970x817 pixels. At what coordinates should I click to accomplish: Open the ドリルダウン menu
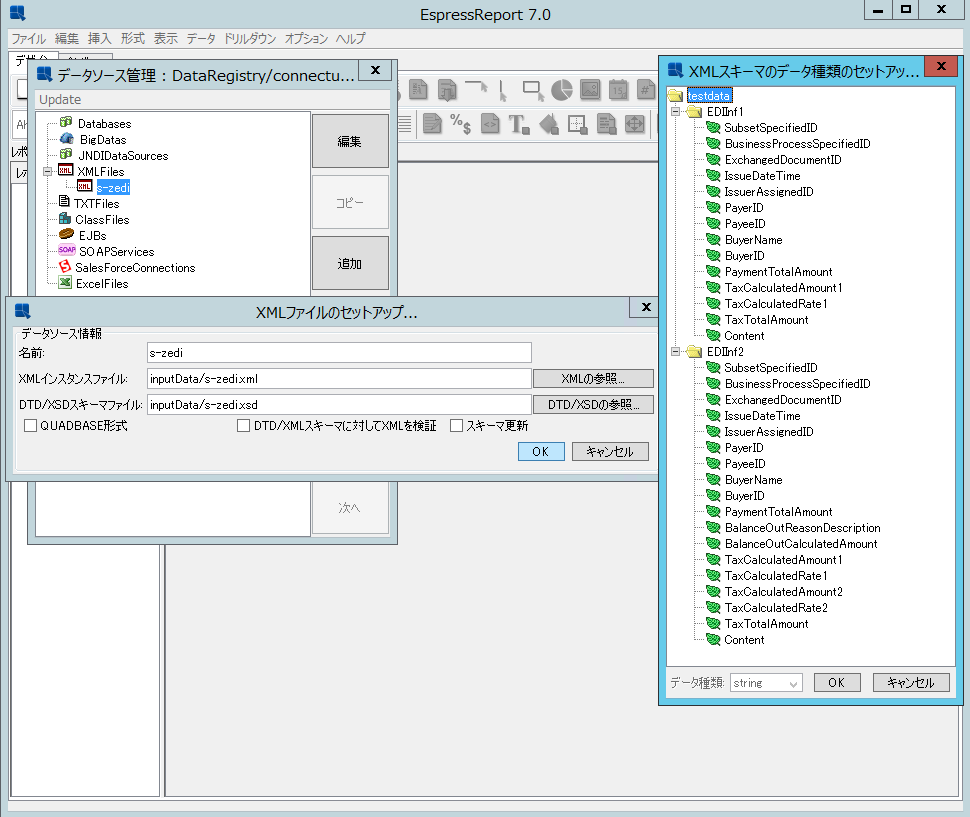250,38
